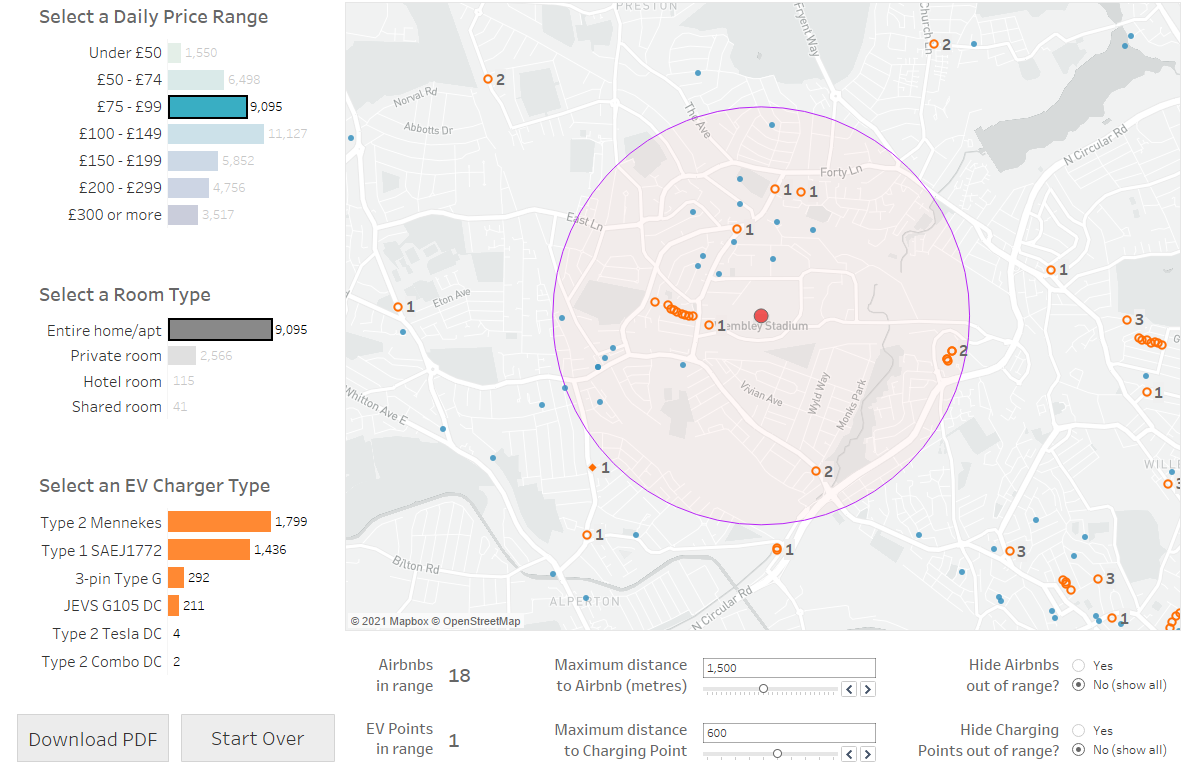This screenshot has height=779, width=1183.
Task: Choose No (show all) for Hide Airbnbs
Action: (1078, 685)
